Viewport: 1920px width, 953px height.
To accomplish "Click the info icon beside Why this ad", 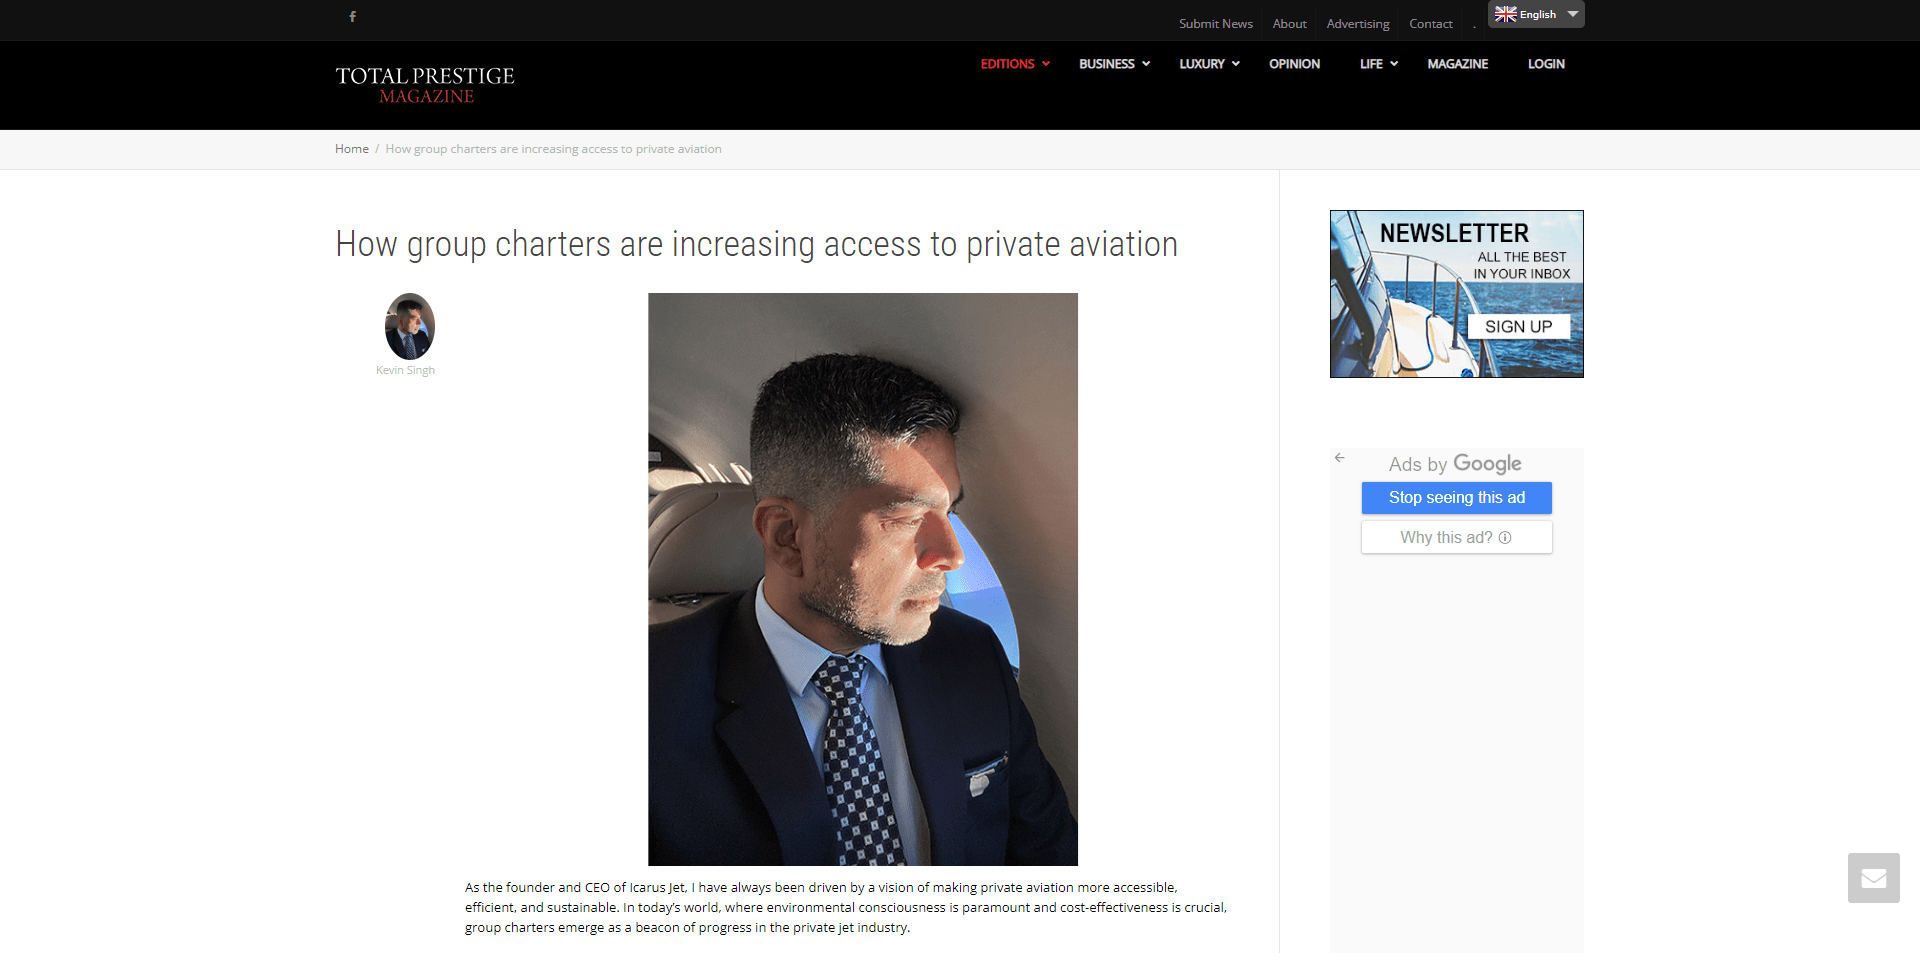I will 1505,538.
